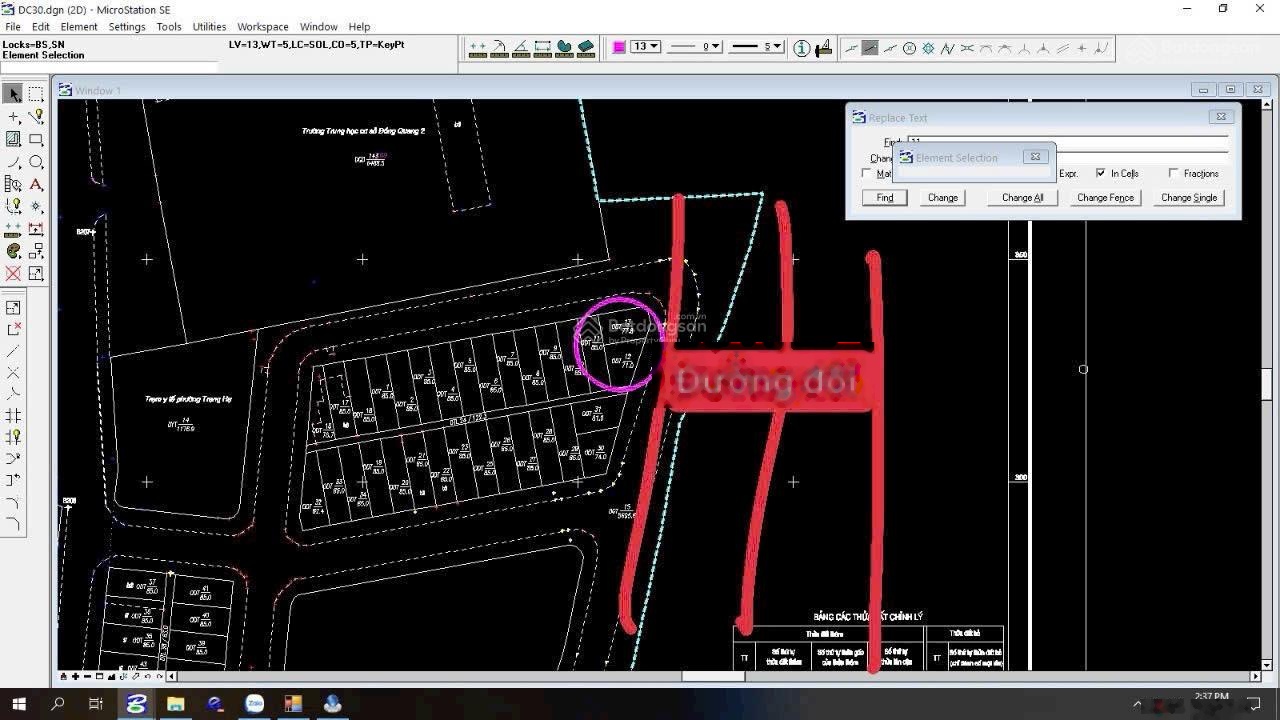The width and height of the screenshot is (1280, 720).
Task: Toggle the In Cells checkbox
Action: [1101, 173]
